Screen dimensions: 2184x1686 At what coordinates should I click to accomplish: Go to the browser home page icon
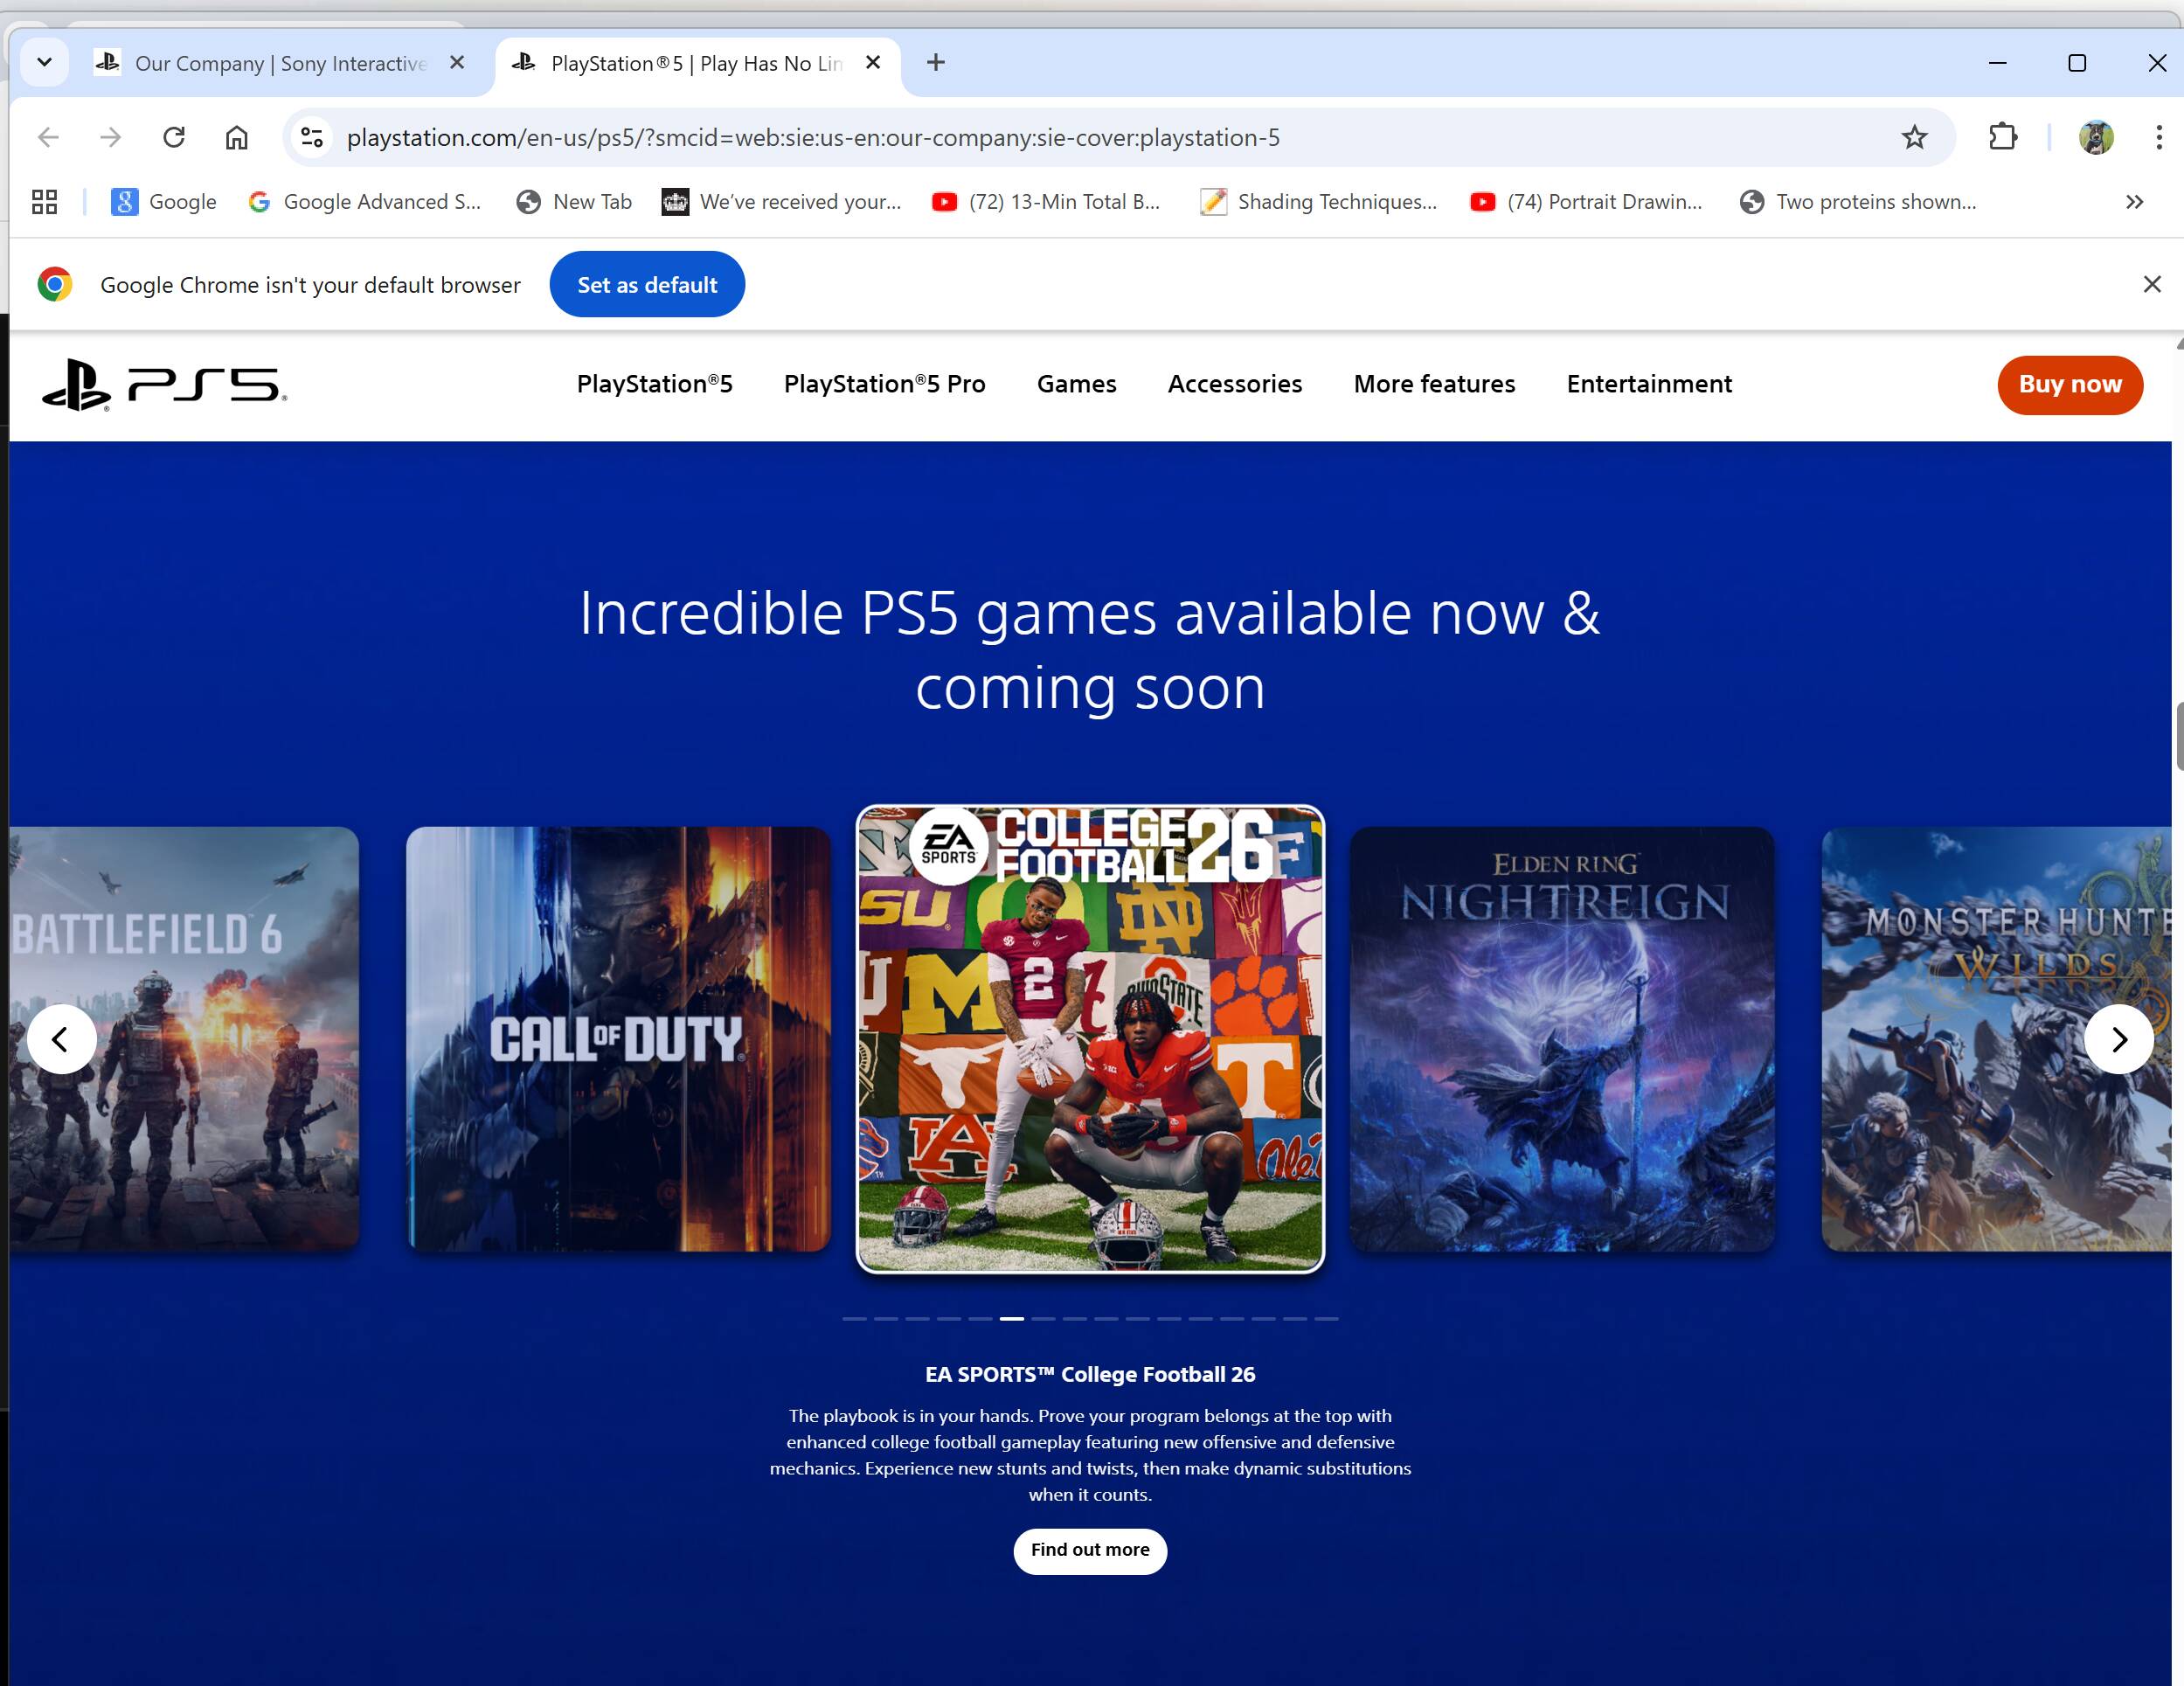coord(236,137)
